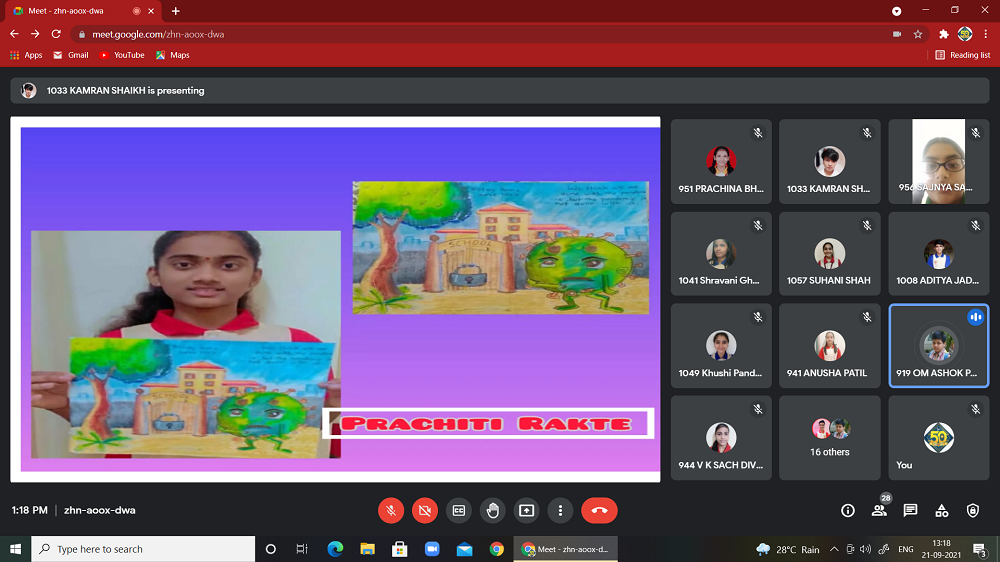Viewport: 1000px width, 562px height.
Task: Click the Windows taskbar search box
Action: click(x=143, y=549)
